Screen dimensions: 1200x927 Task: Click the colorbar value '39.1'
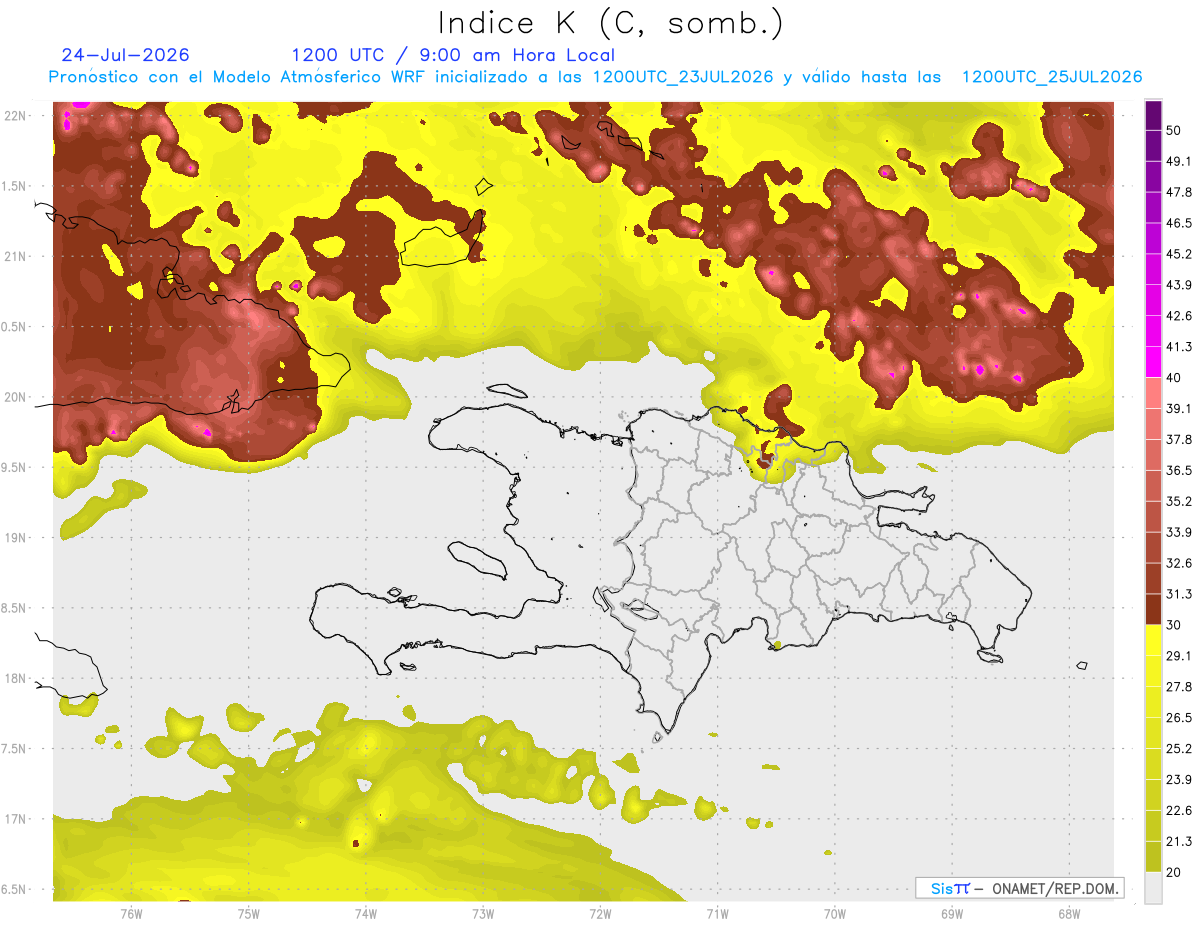pyautogui.click(x=1178, y=409)
